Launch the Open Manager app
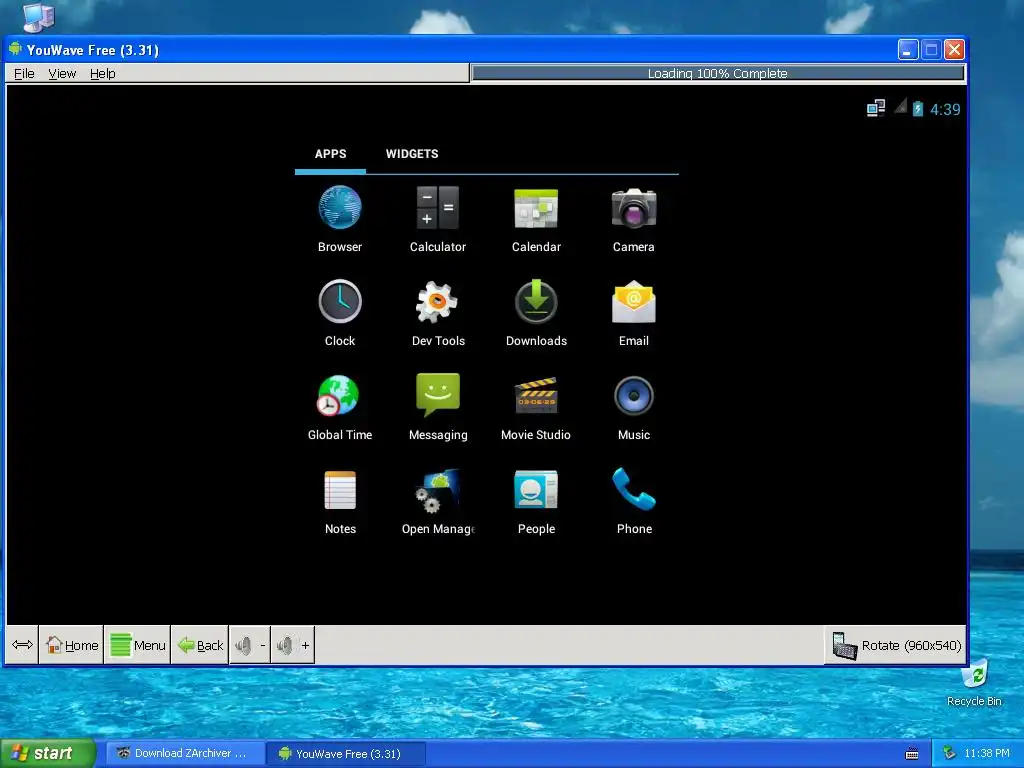1024x768 pixels. (438, 501)
